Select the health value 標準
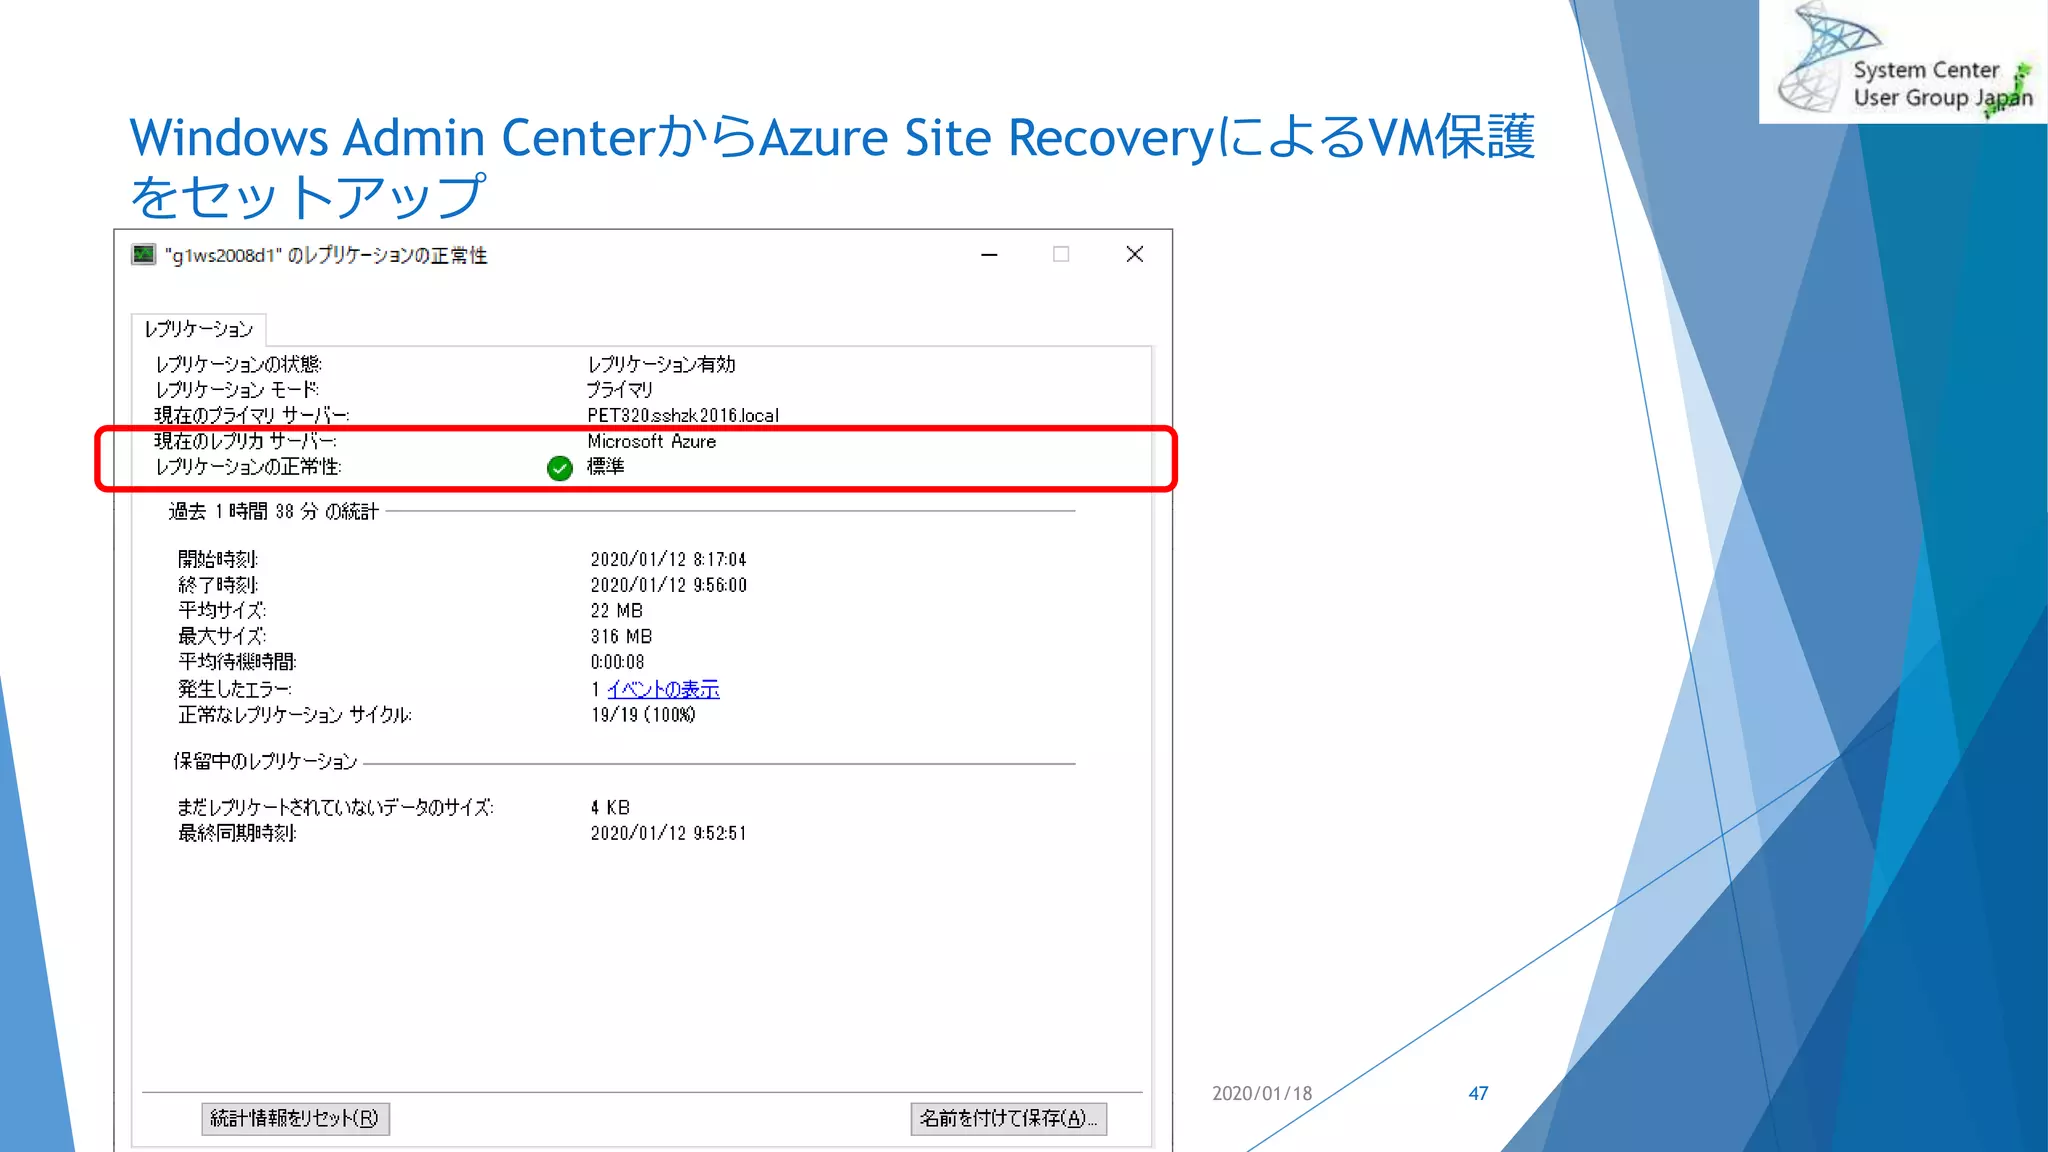The height and width of the screenshot is (1152, 2048). point(605,467)
